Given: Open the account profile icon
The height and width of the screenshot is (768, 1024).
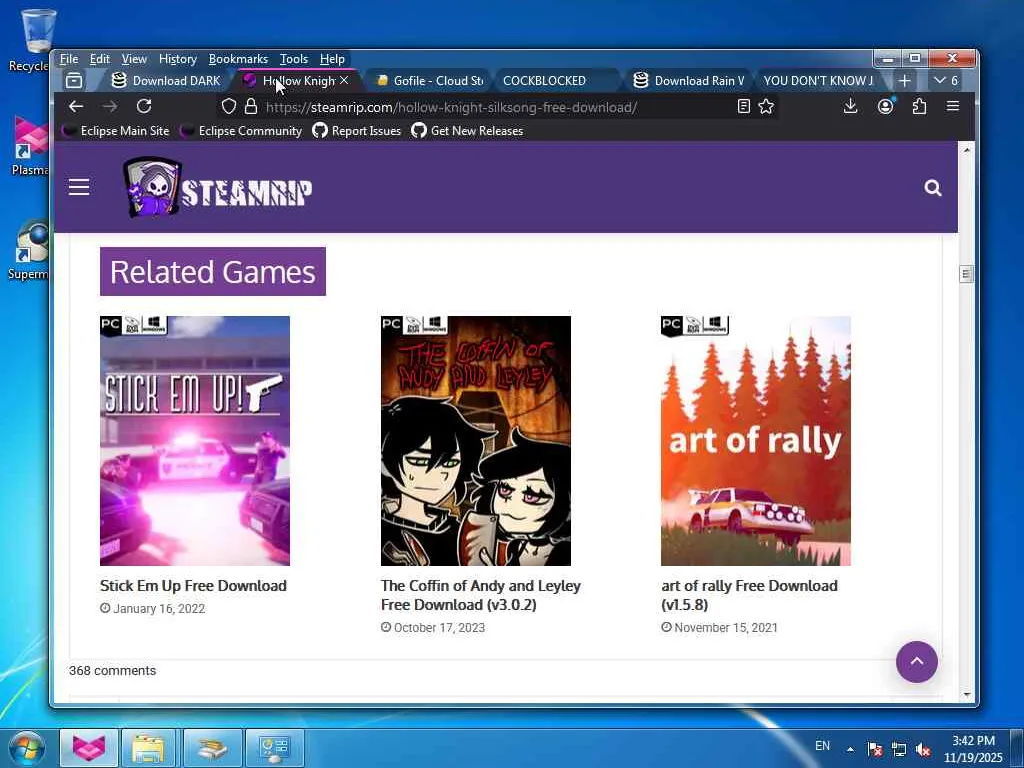Looking at the screenshot, I should pyautogui.click(x=885, y=106).
